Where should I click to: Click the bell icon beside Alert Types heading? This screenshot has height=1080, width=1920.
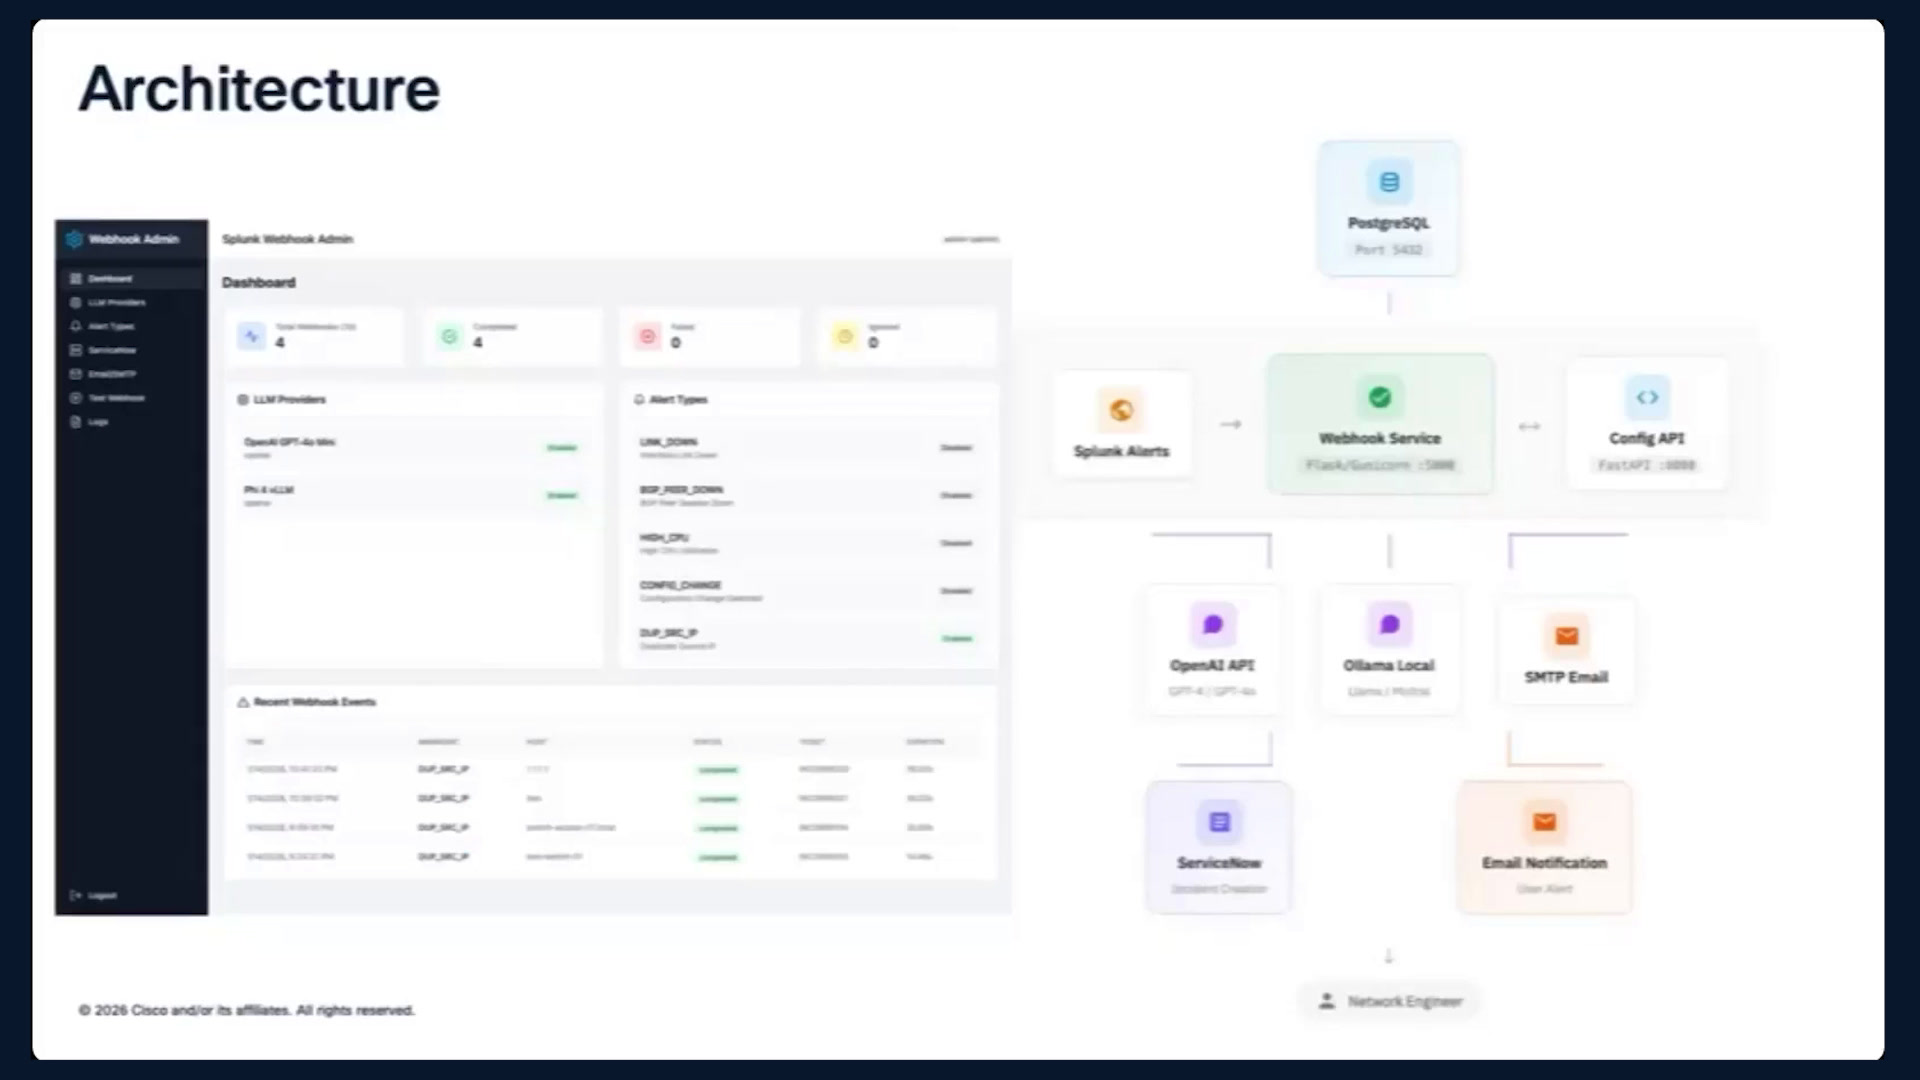(639, 399)
